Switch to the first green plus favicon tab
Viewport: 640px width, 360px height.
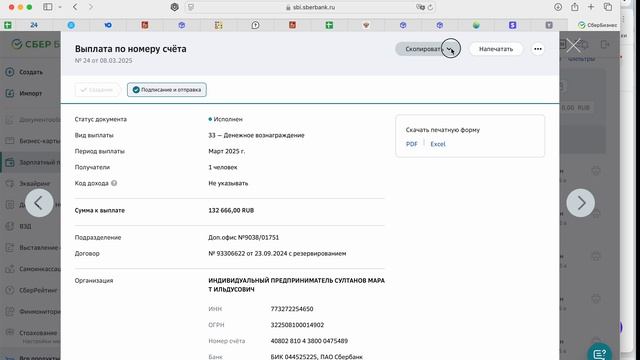(8, 25)
